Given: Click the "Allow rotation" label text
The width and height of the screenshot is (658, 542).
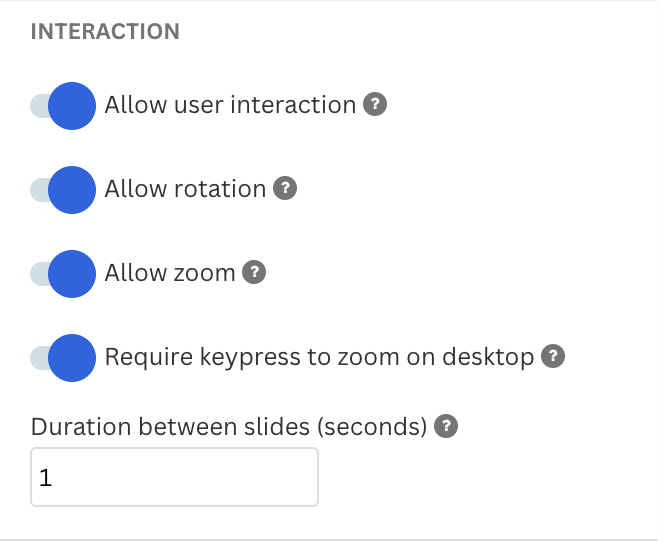Looking at the screenshot, I should [185, 189].
